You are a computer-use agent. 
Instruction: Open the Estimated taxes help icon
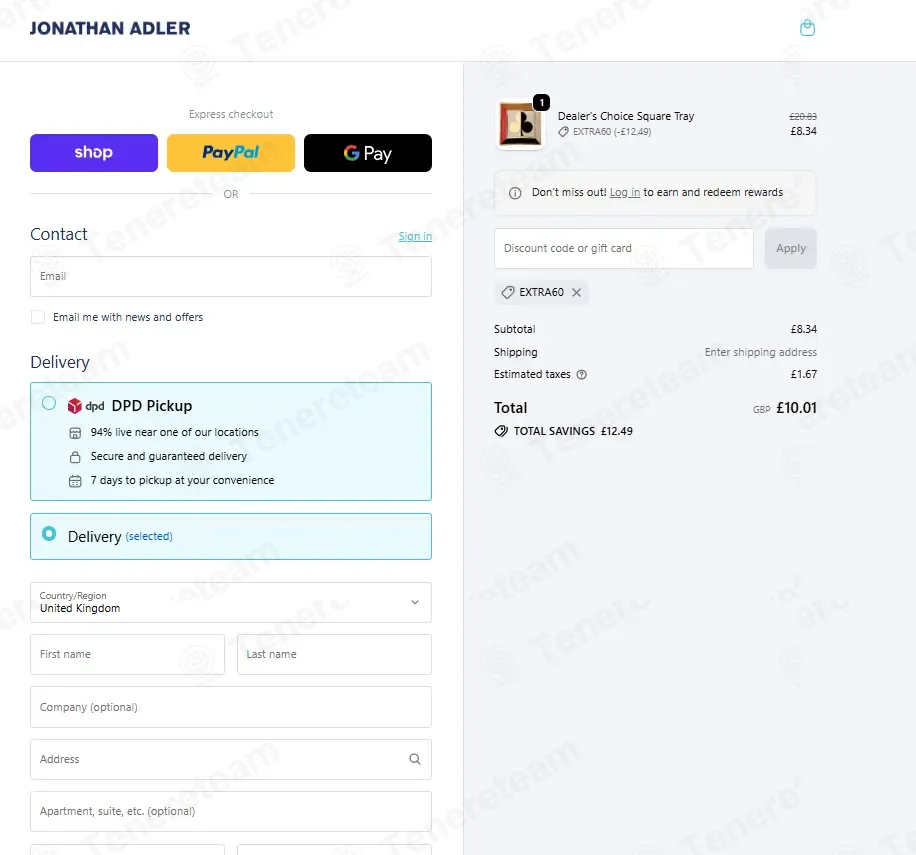pyautogui.click(x=581, y=375)
